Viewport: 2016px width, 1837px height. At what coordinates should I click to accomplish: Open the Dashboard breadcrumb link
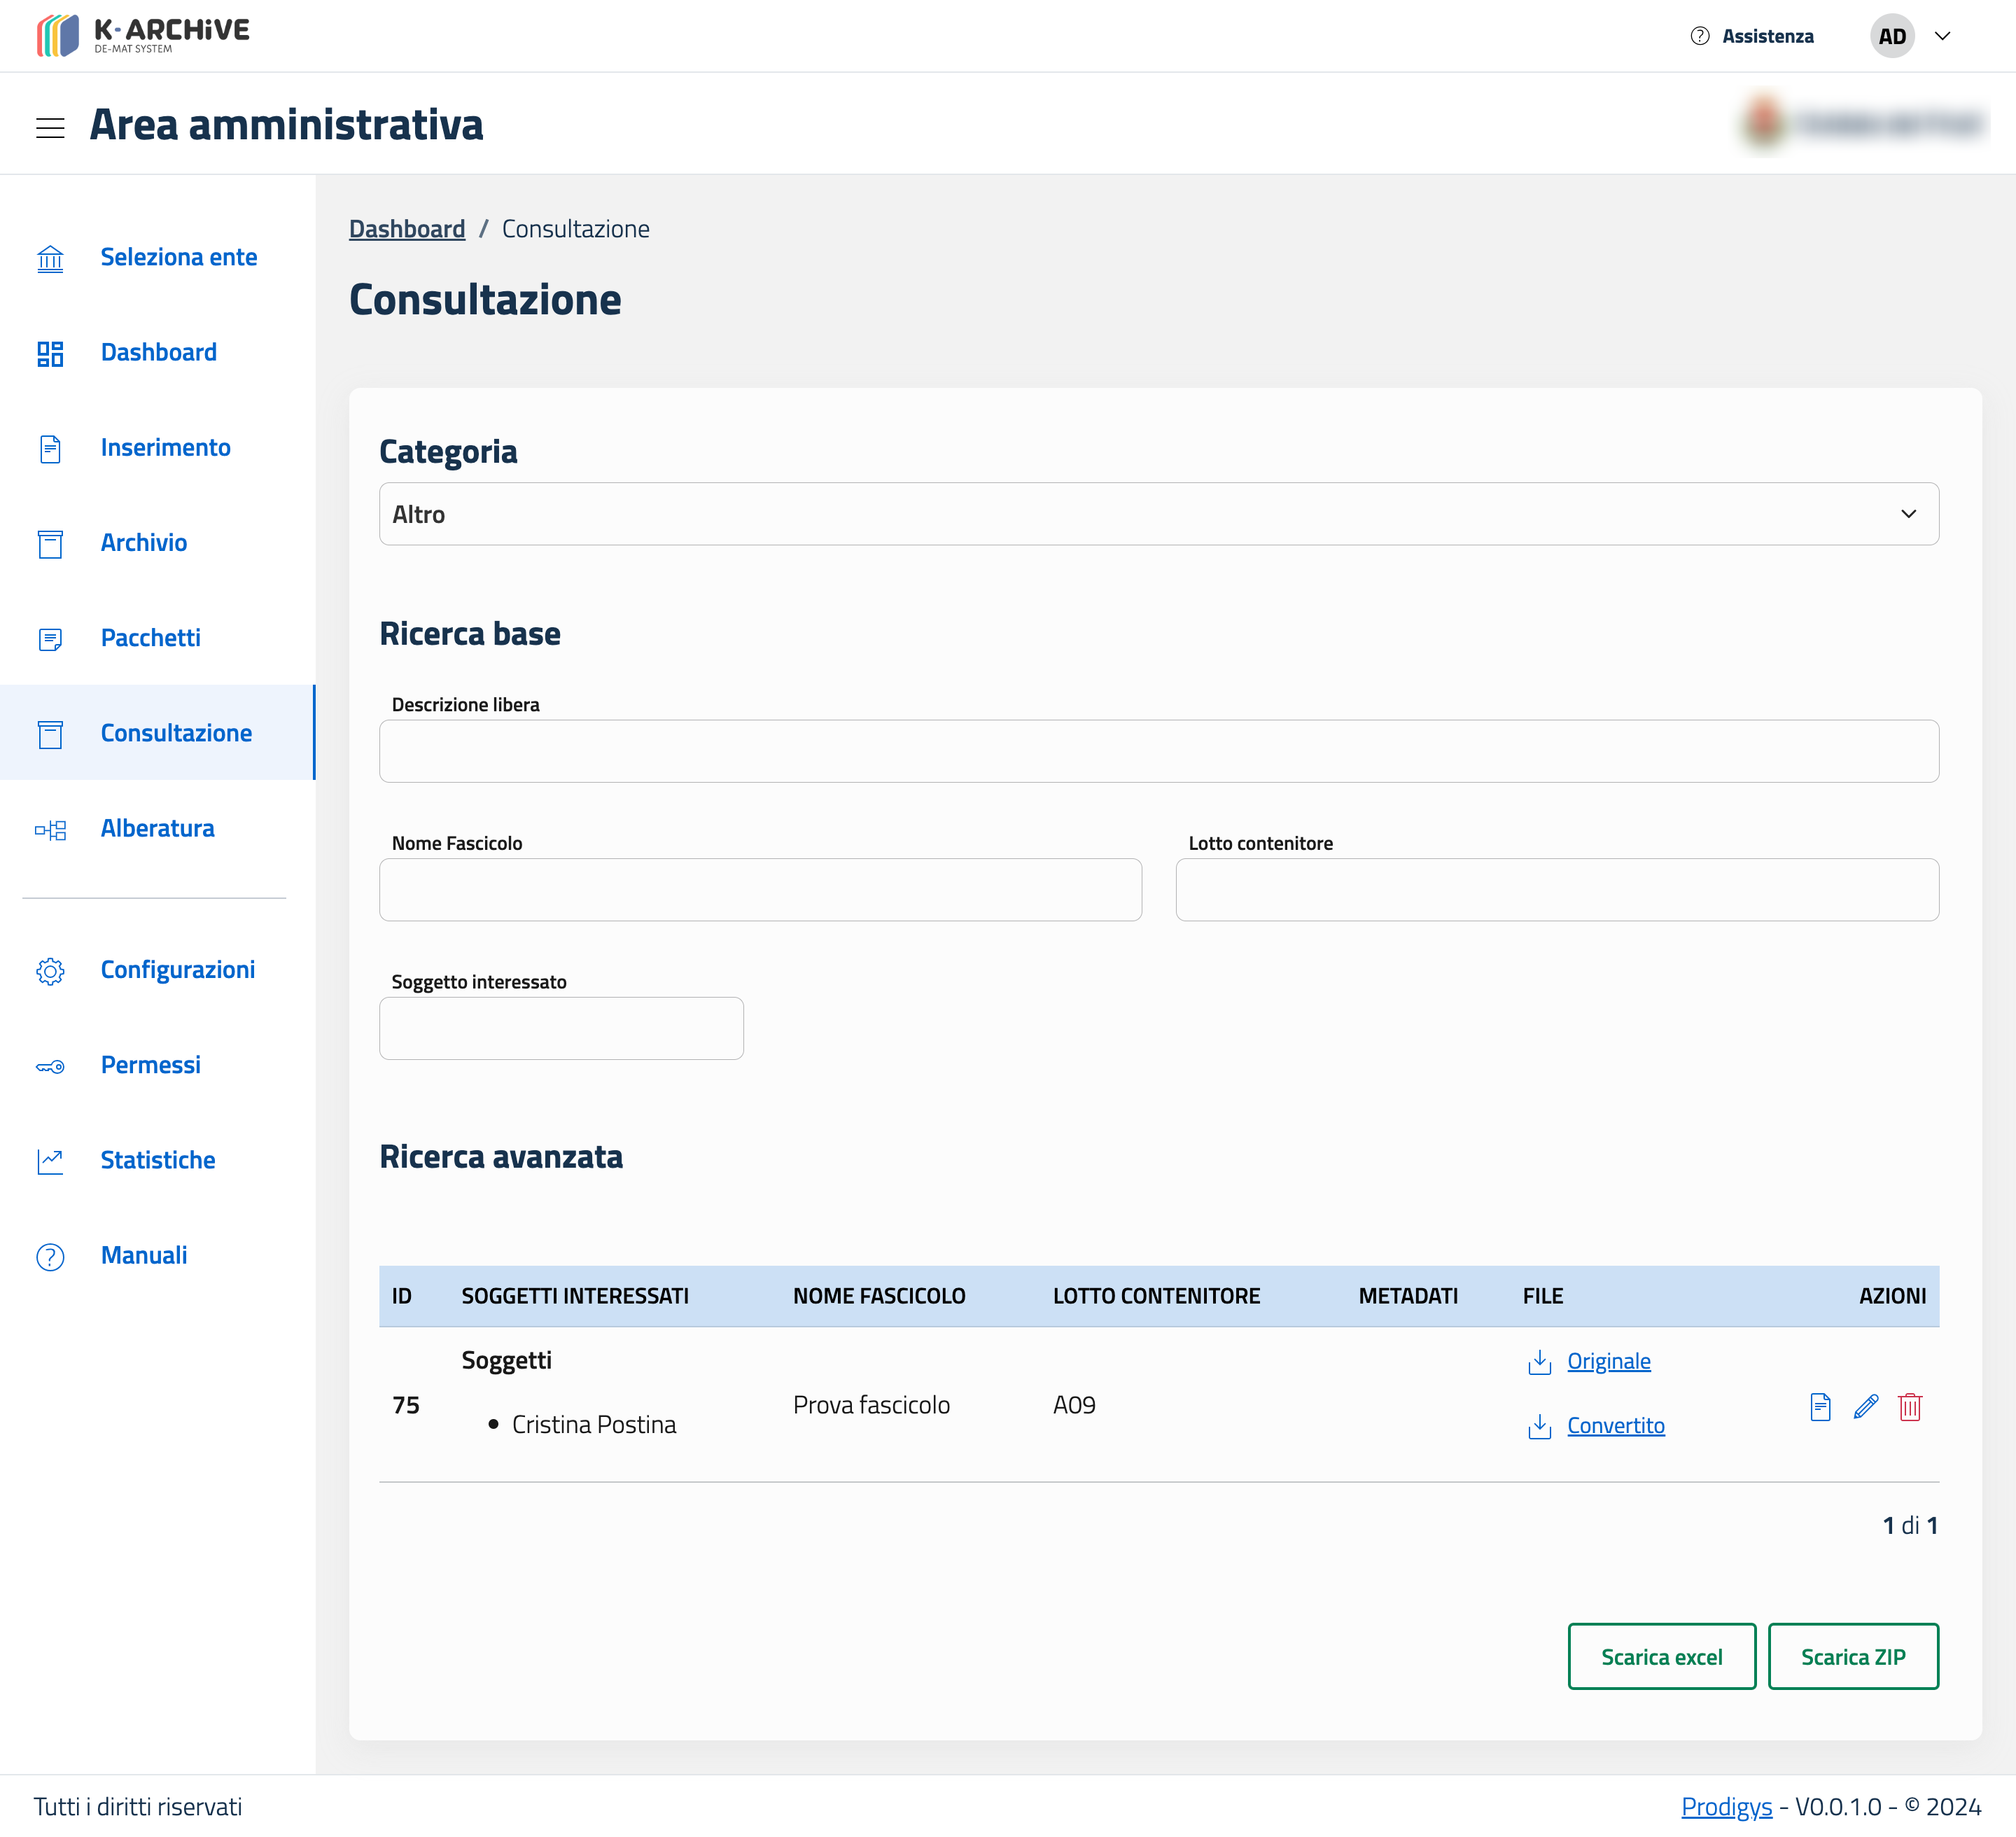pos(406,229)
